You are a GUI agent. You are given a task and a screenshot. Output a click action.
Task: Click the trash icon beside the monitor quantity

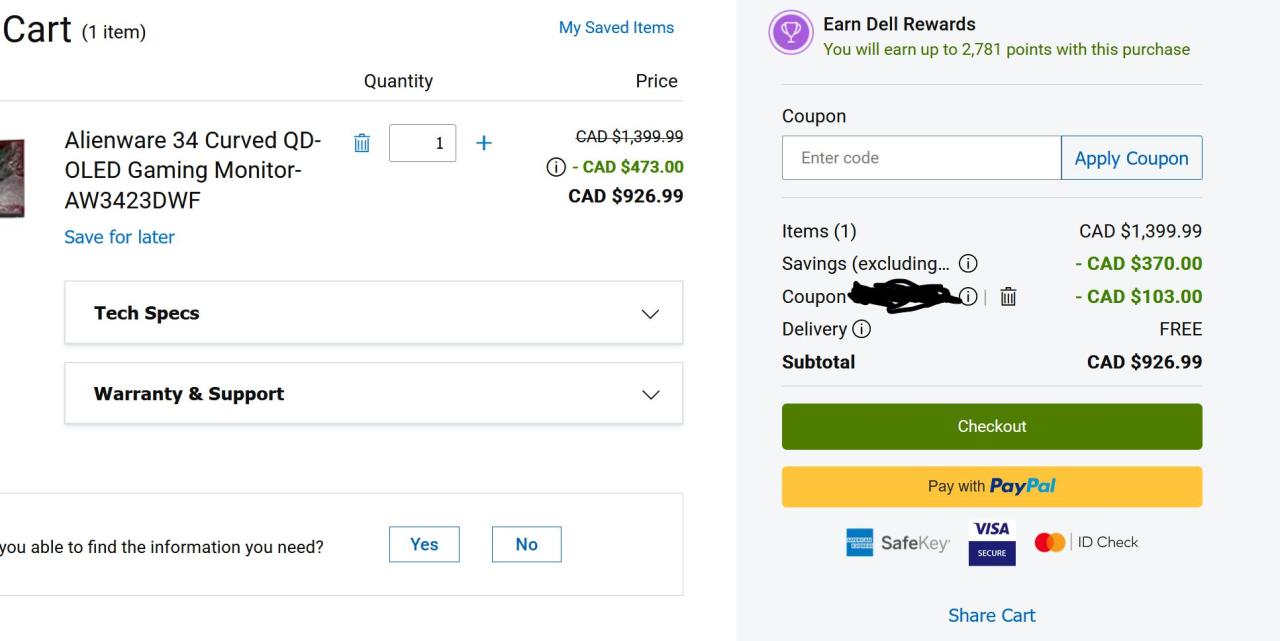tap(362, 143)
